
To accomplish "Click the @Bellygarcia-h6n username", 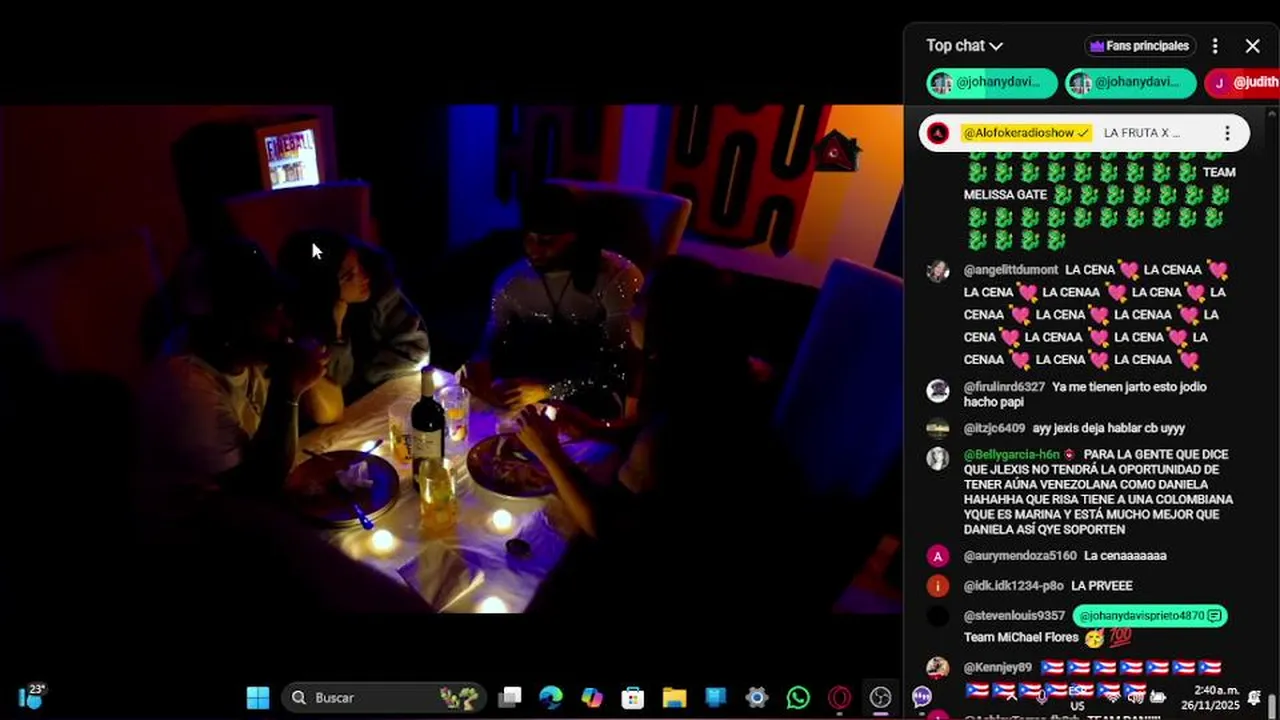I will [x=1012, y=454].
